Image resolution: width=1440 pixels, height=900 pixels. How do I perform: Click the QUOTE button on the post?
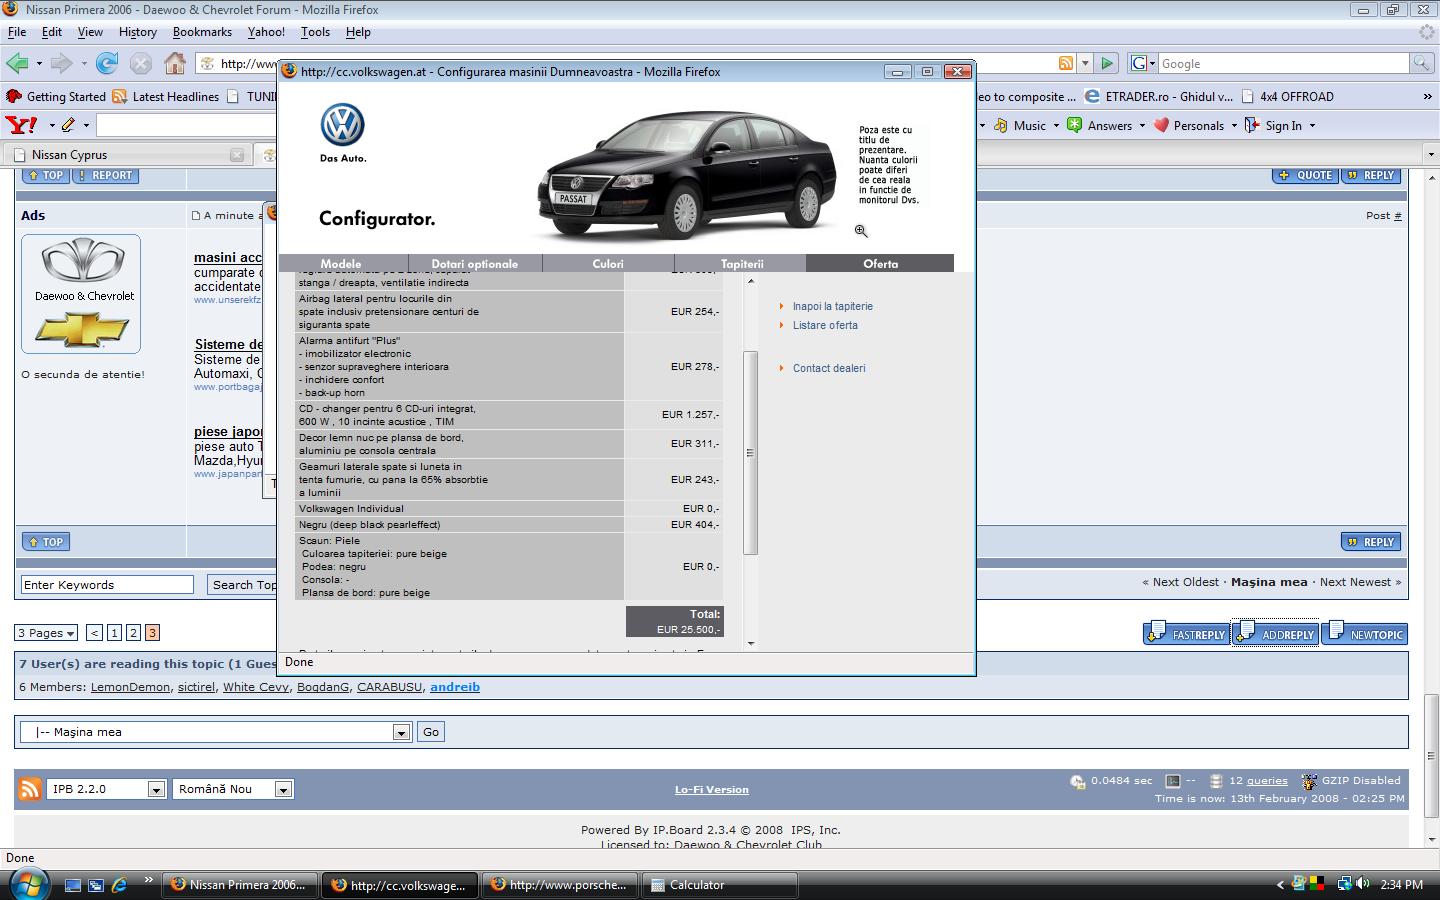click(x=1304, y=175)
